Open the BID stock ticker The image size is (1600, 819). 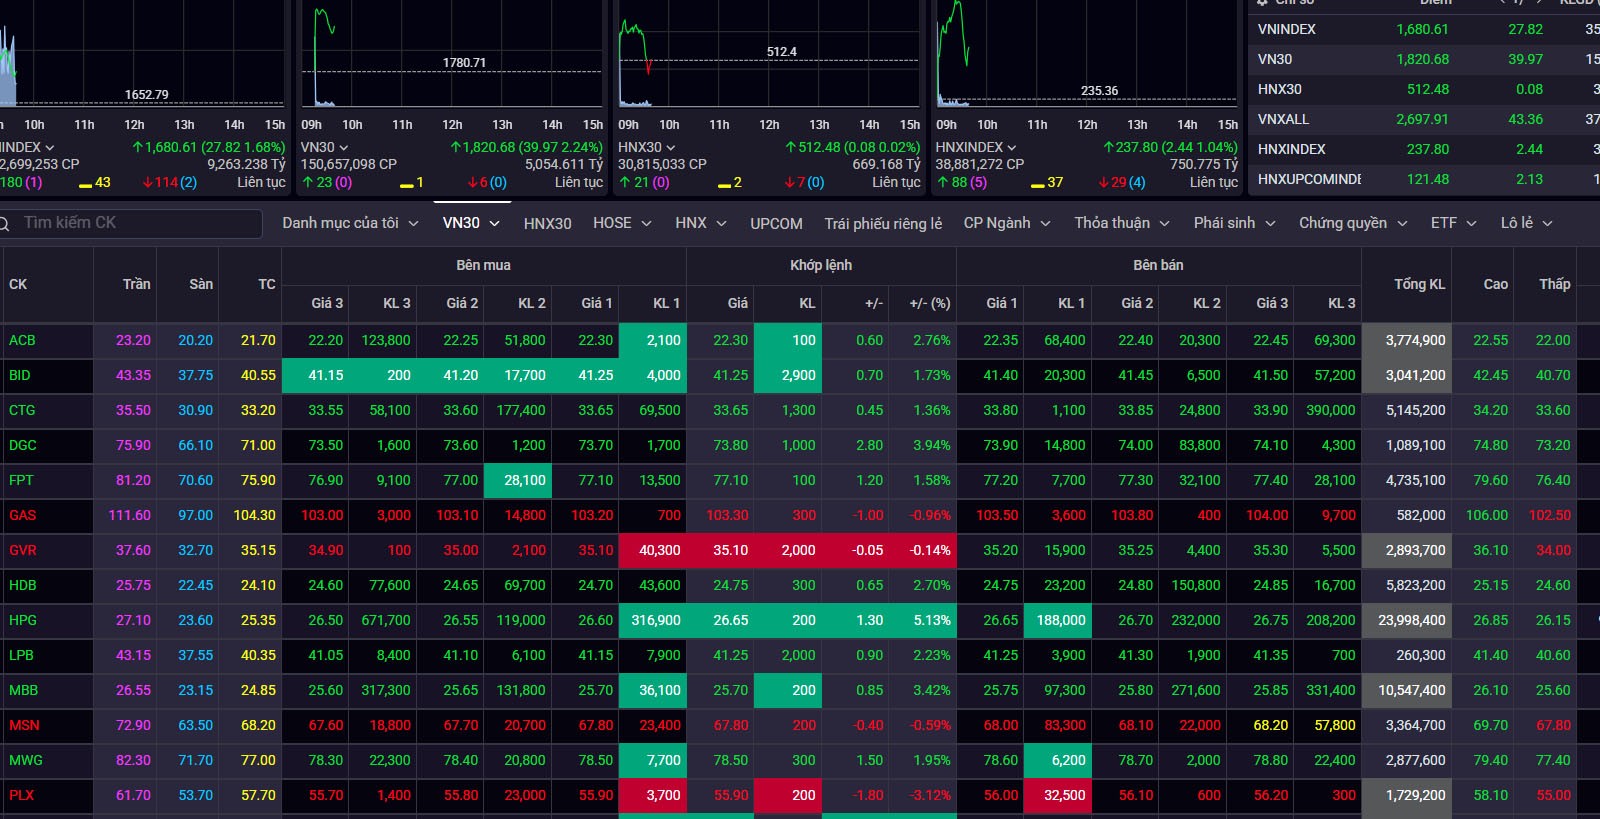click(20, 375)
